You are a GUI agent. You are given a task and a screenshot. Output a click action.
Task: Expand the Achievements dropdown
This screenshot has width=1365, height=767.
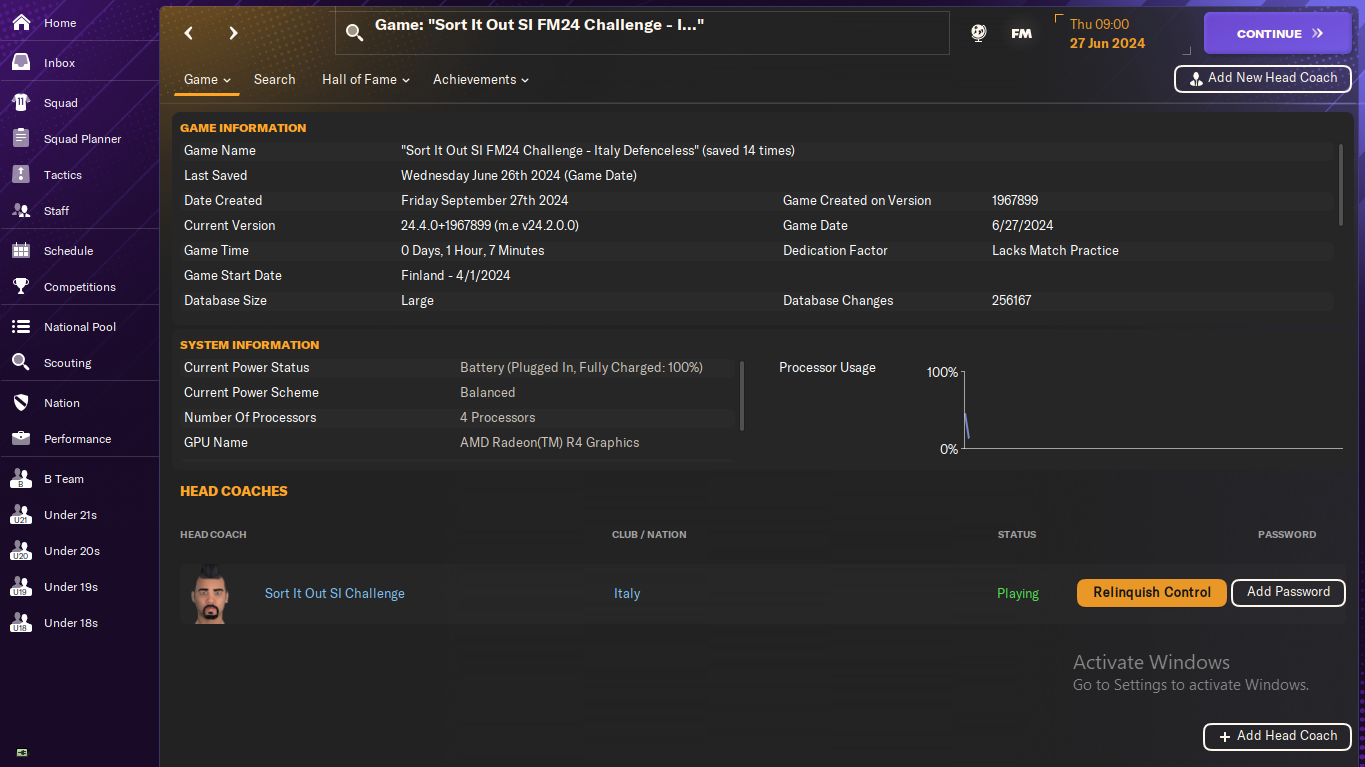coord(481,80)
